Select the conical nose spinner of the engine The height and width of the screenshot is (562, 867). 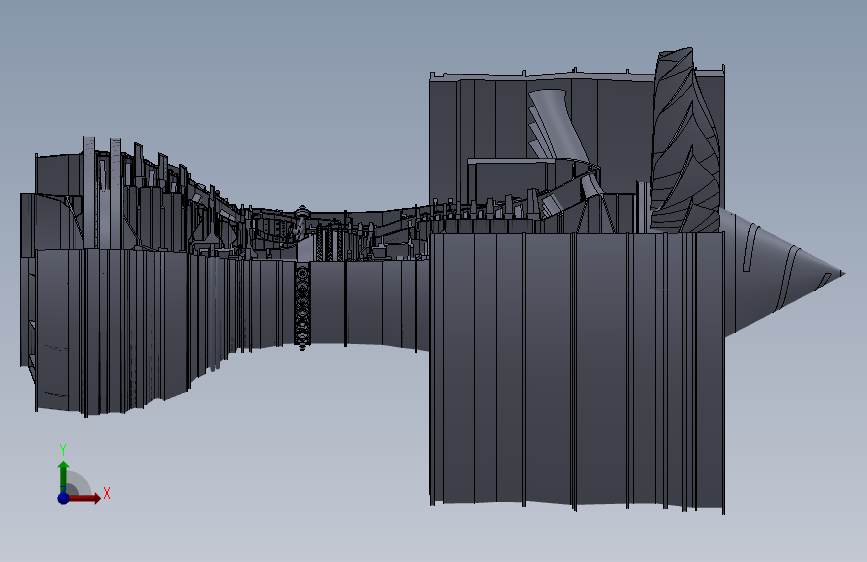tap(782, 273)
